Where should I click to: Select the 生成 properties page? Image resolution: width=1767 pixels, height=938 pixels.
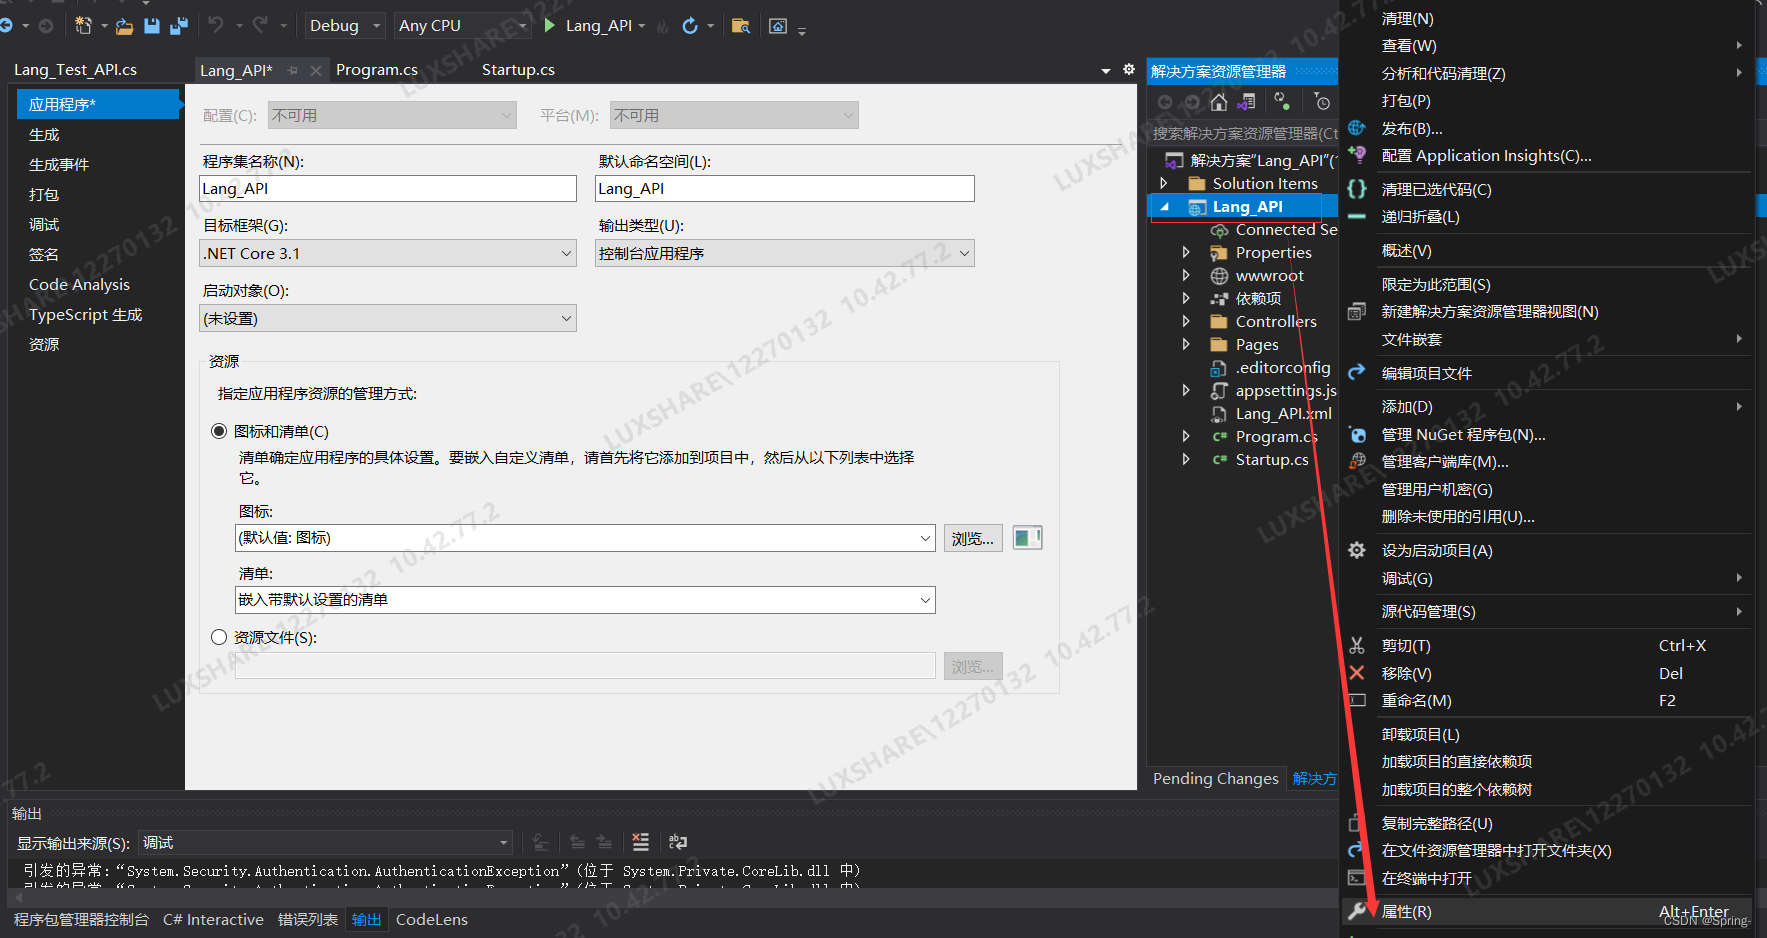96,134
